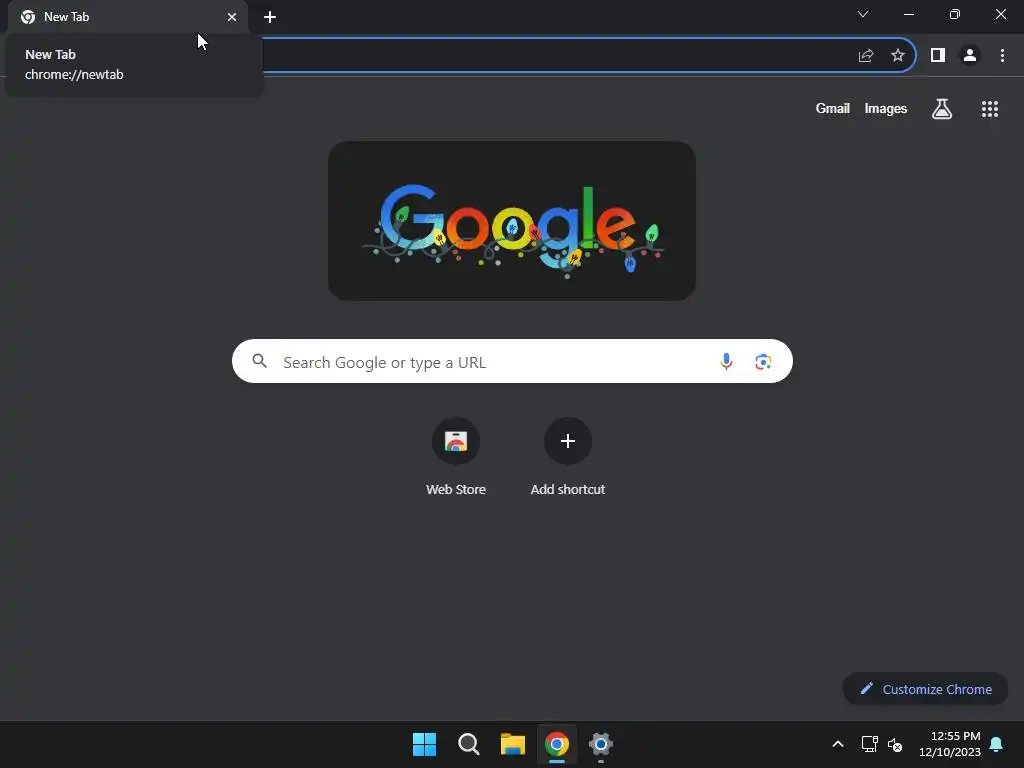
Task: Bookmark this tab with the star icon
Action: tap(898, 56)
